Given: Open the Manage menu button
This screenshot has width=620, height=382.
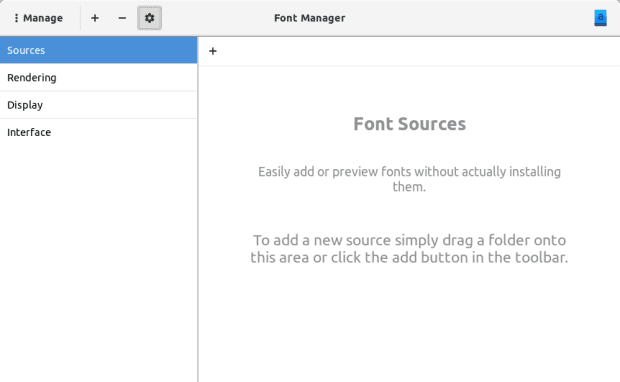Looking at the screenshot, I should click(38, 18).
